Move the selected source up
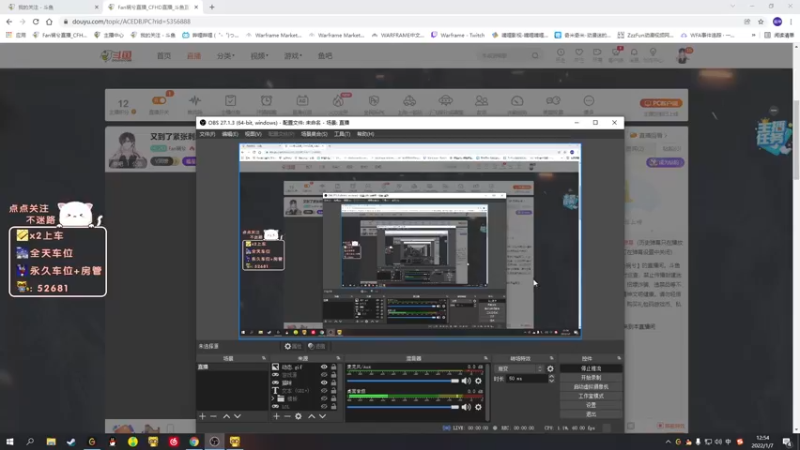The height and width of the screenshot is (450, 800). (311, 416)
